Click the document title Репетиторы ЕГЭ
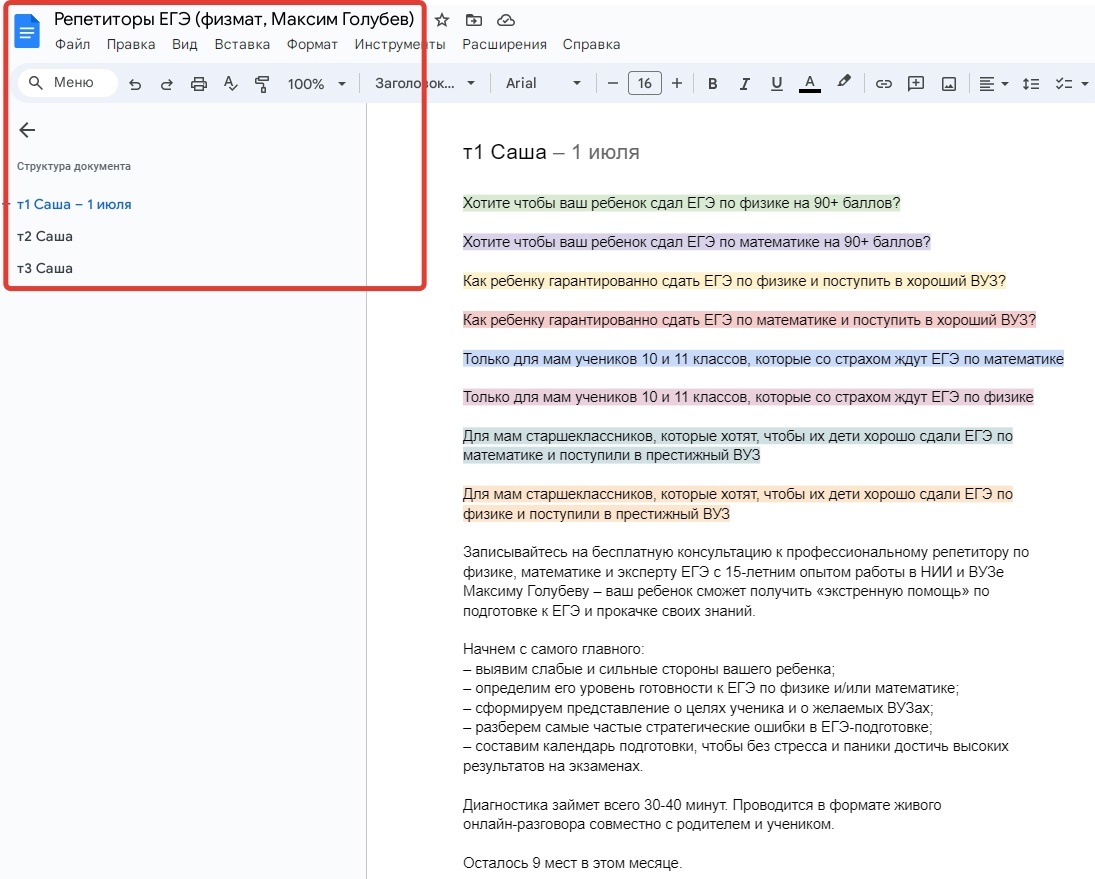1095x879 pixels. 234,19
